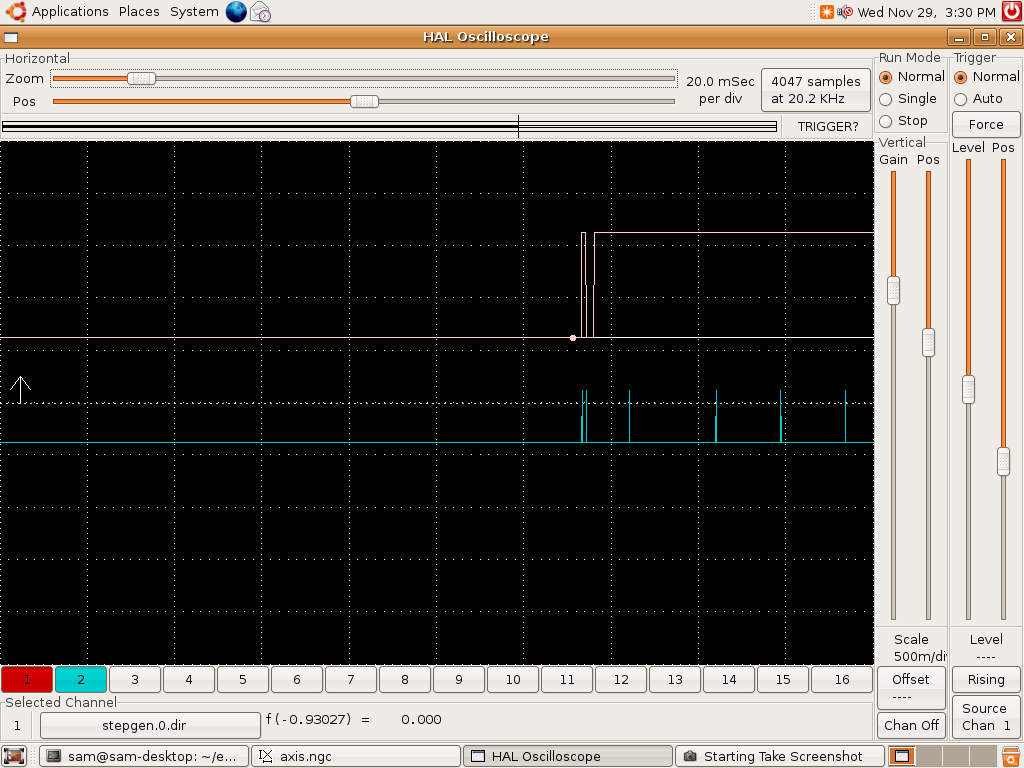This screenshot has width=1024, height=768.
Task: Click the f(-0.93027) = 0.000 cursor readout
Action: coord(353,720)
